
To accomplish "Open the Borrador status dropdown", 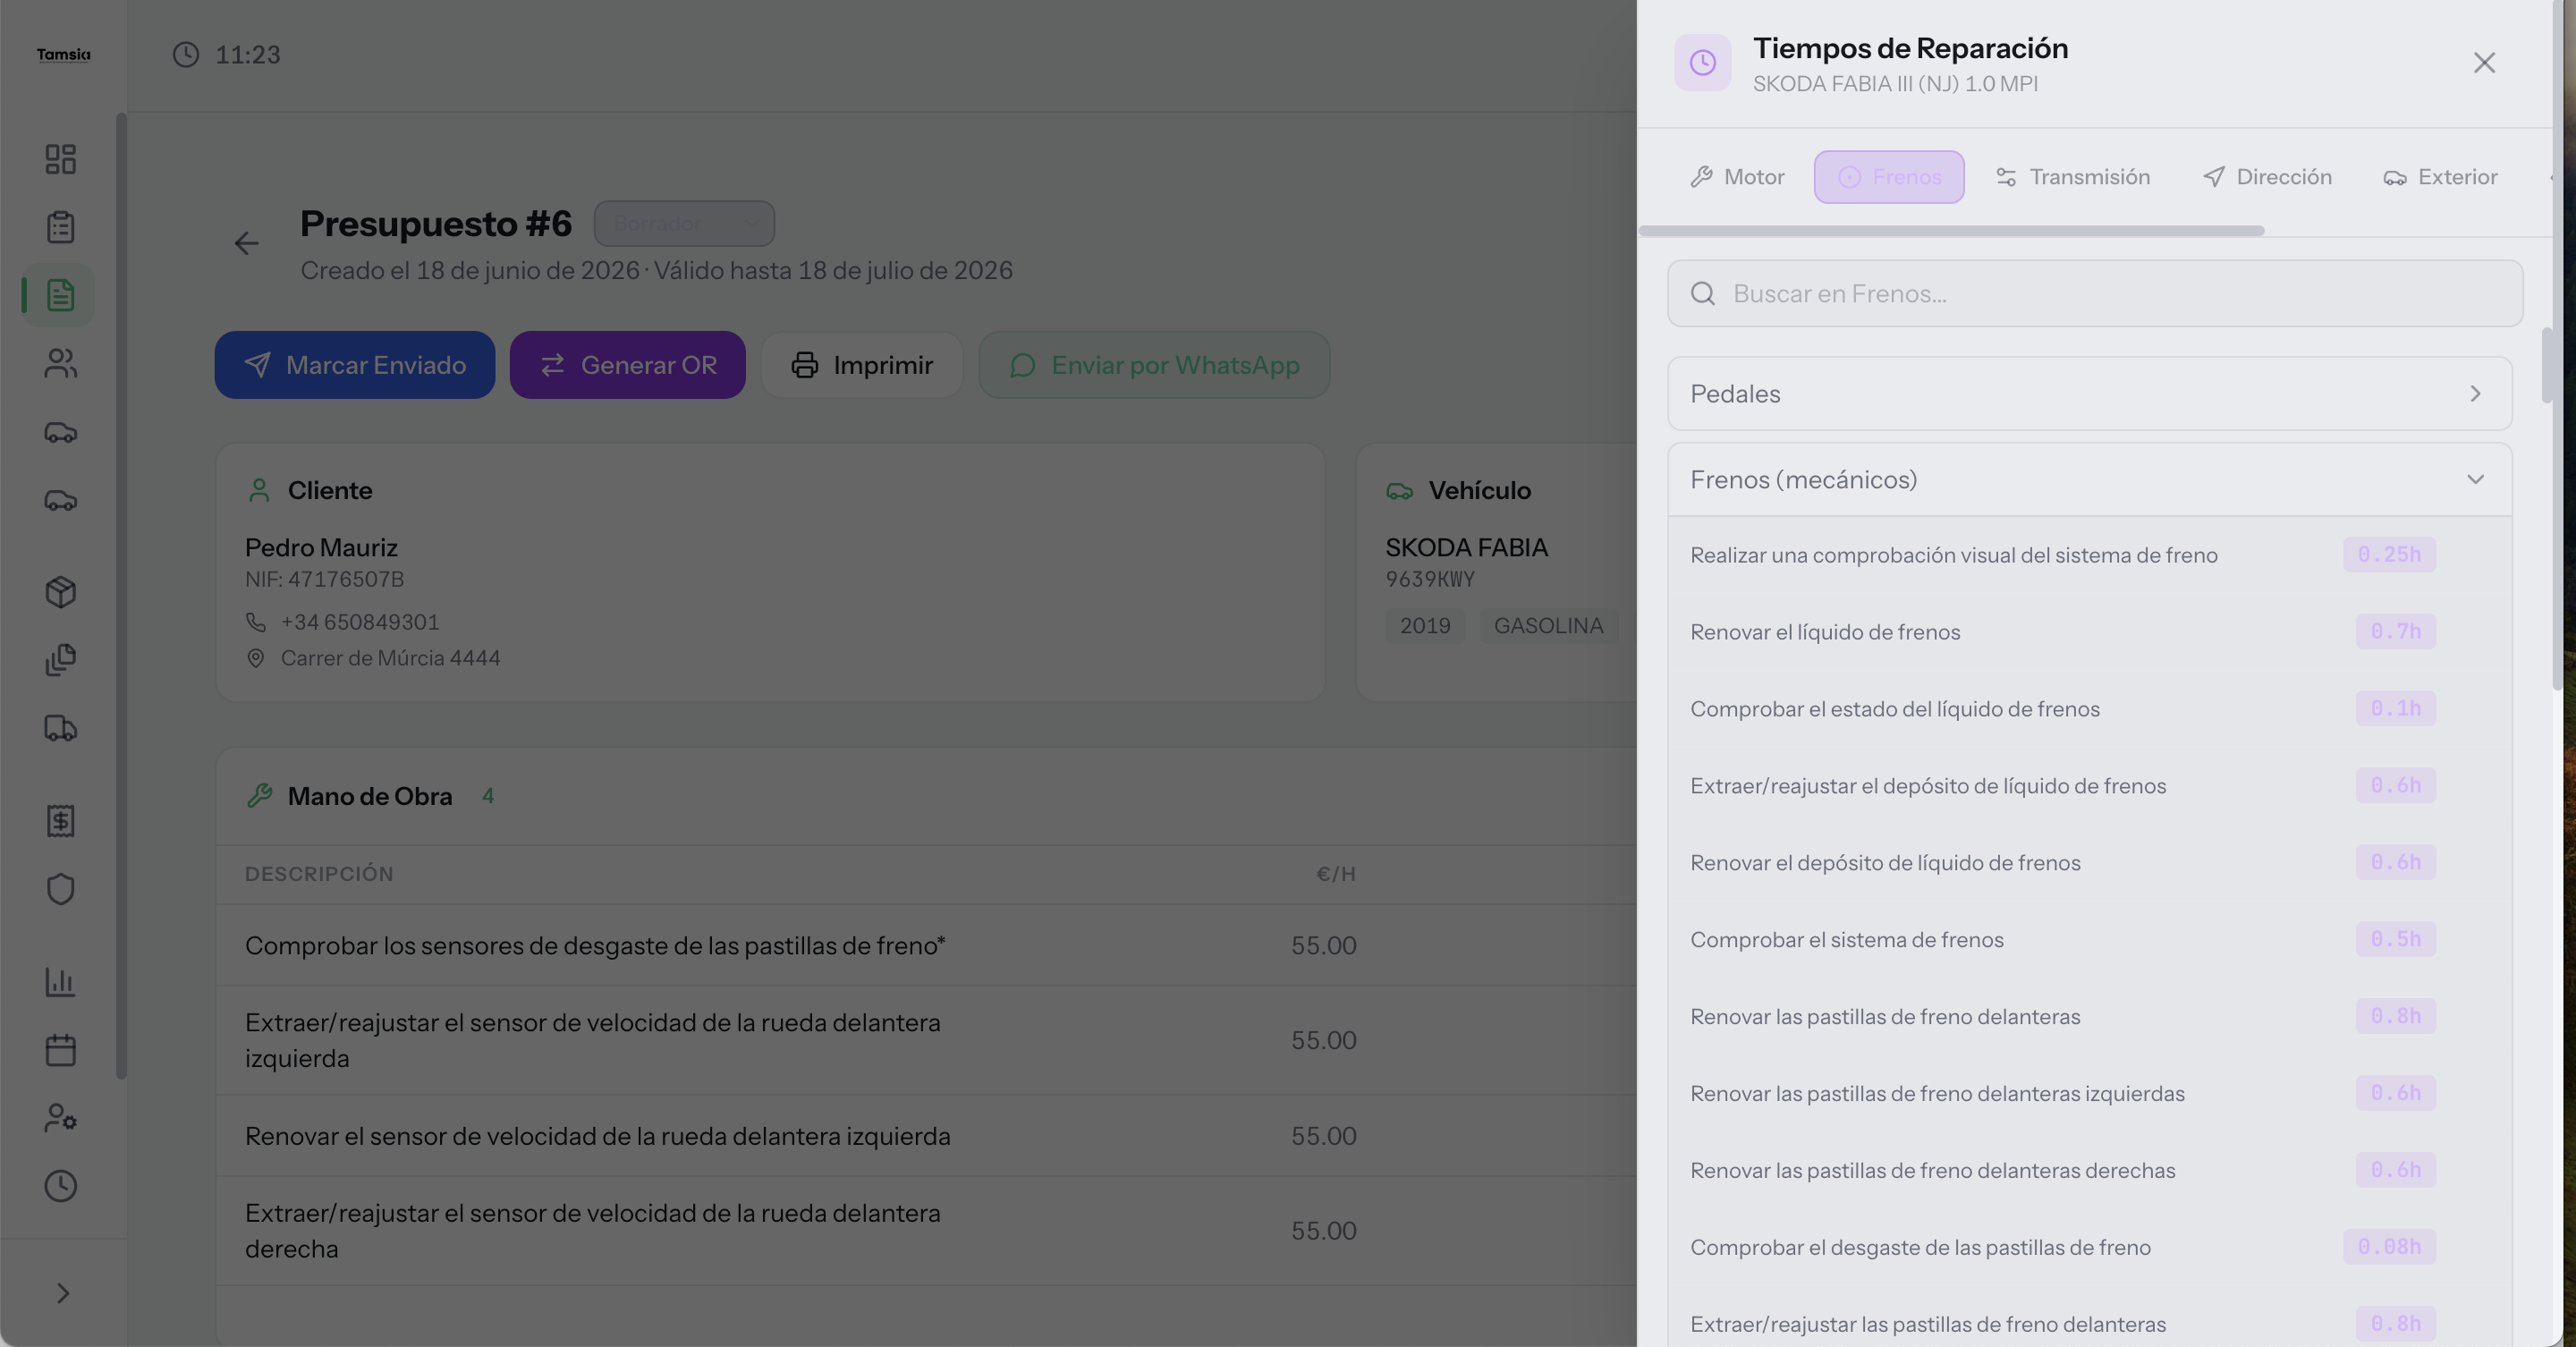I will click(x=684, y=224).
